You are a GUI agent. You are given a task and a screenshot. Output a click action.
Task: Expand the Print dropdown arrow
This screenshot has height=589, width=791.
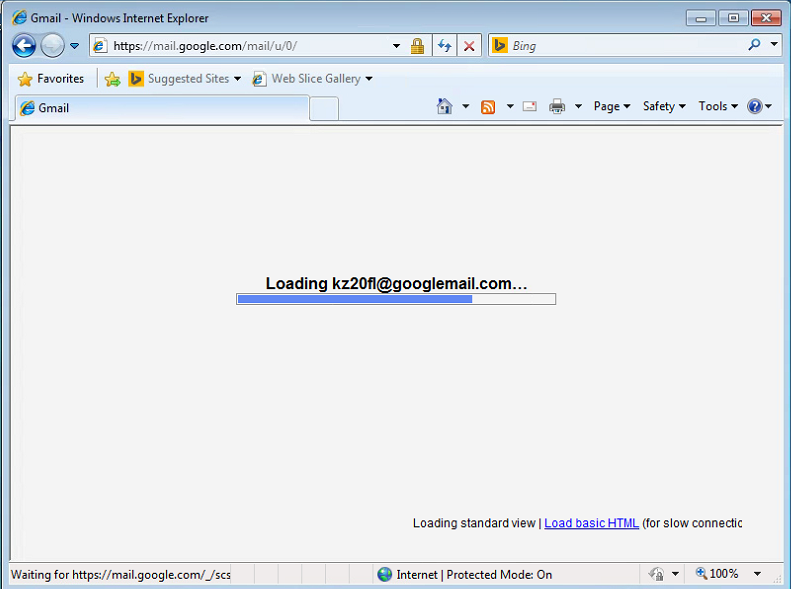[579, 106]
